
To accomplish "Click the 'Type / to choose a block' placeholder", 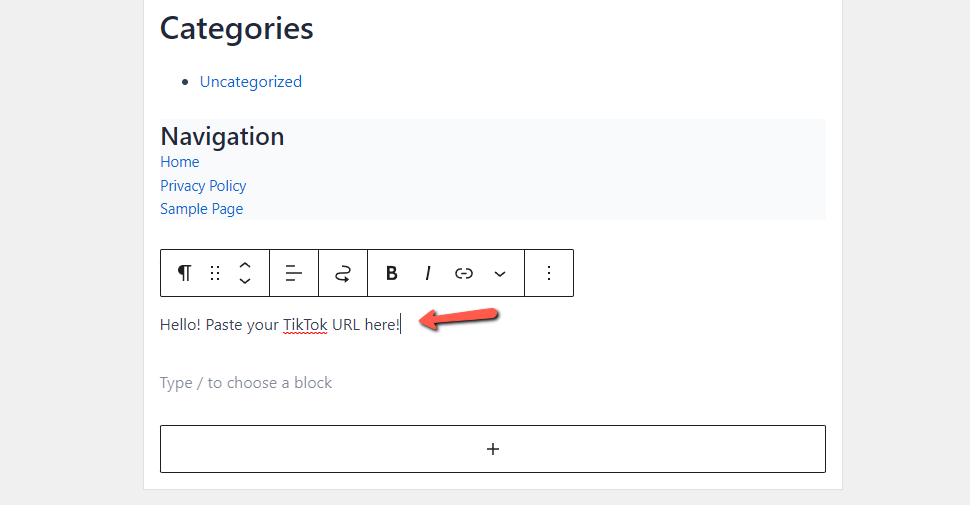I will [246, 383].
